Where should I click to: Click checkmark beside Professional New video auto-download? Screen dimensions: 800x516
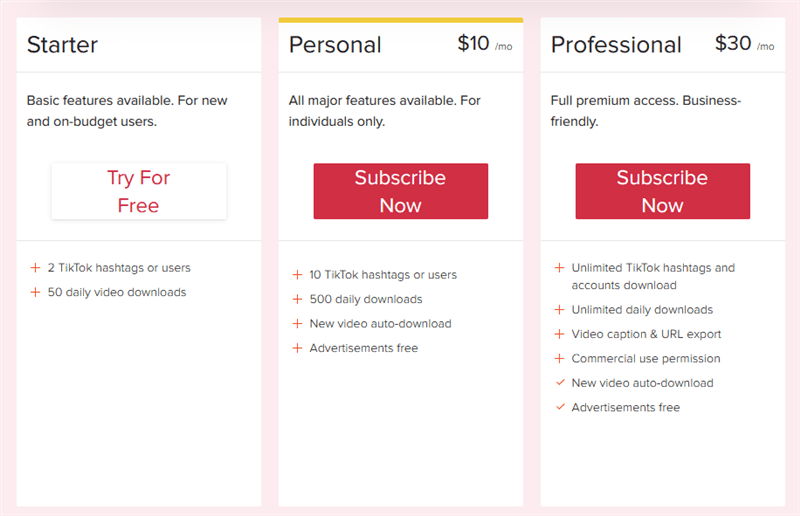click(x=560, y=382)
